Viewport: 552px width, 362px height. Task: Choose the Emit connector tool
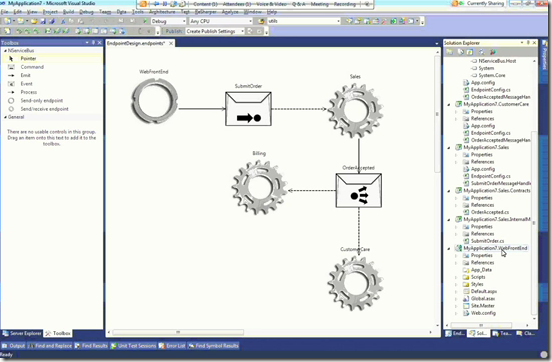click(x=53, y=75)
